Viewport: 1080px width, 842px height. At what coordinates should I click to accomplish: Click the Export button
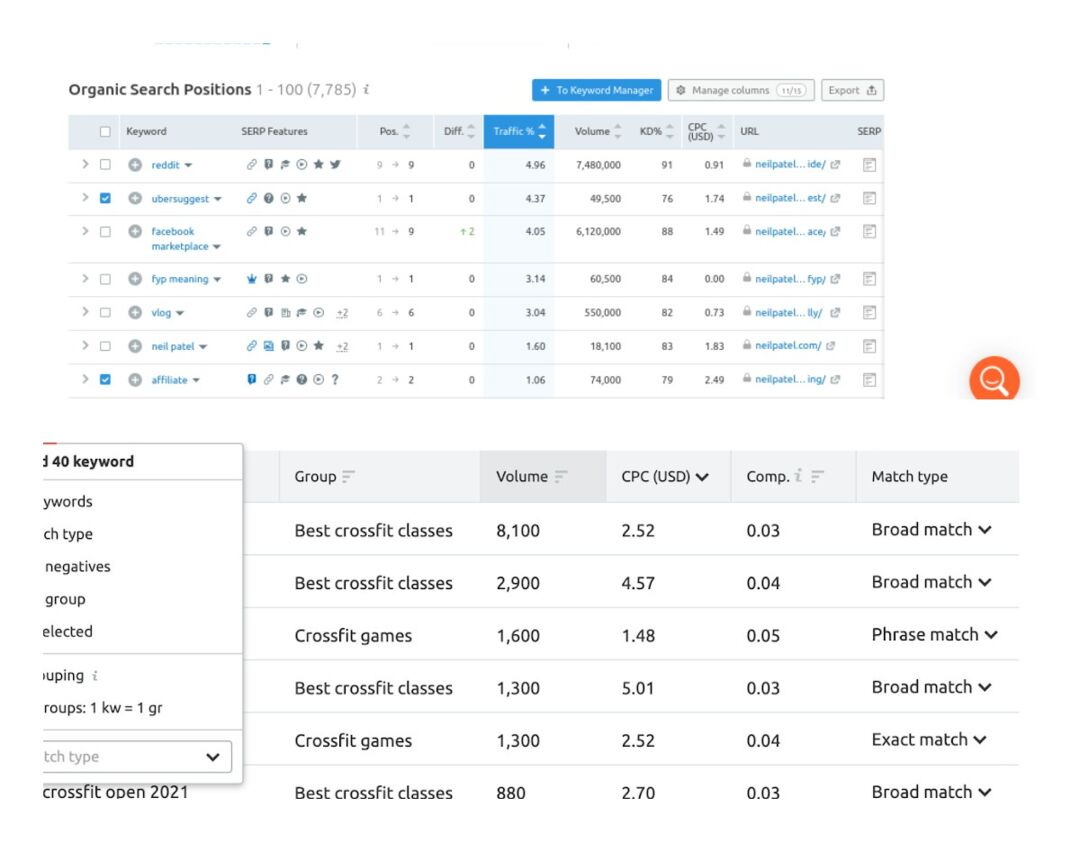coord(852,90)
